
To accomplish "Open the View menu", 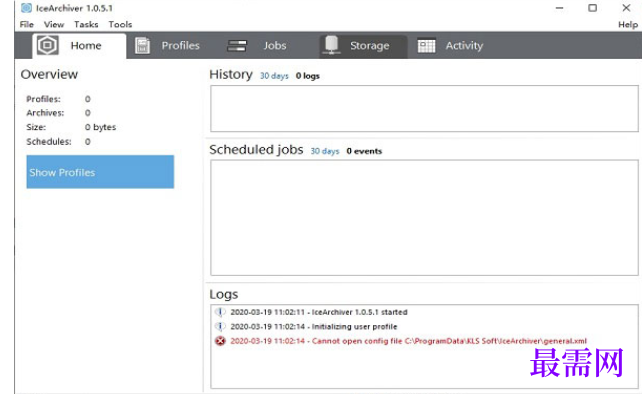I will (x=54, y=24).
